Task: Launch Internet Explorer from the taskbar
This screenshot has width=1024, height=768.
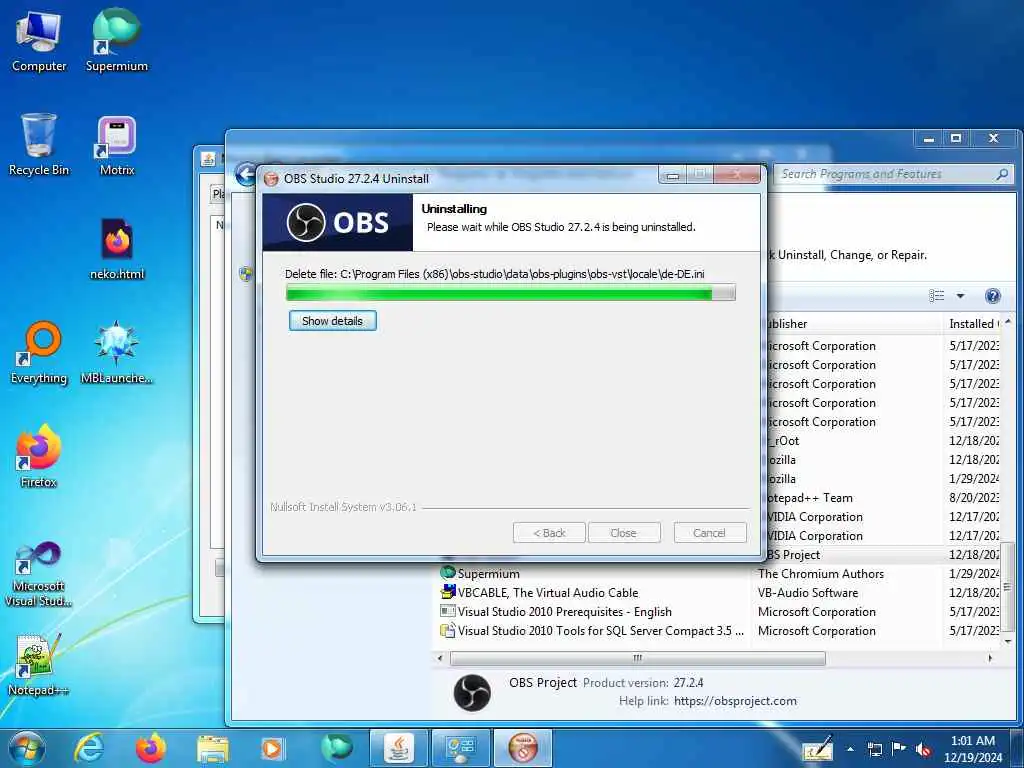Action: tap(88, 748)
